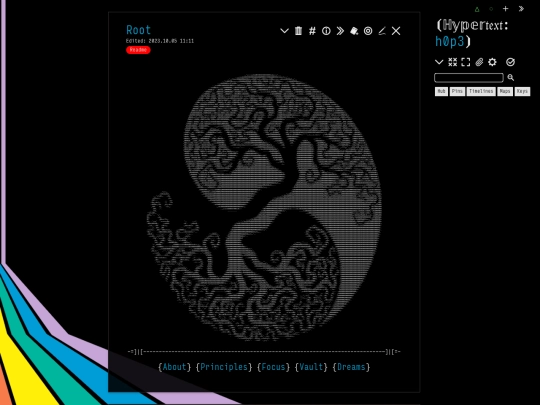The image size is (540, 405).
Task: Switch to the Keys sidebar tab
Action: [x=522, y=91]
